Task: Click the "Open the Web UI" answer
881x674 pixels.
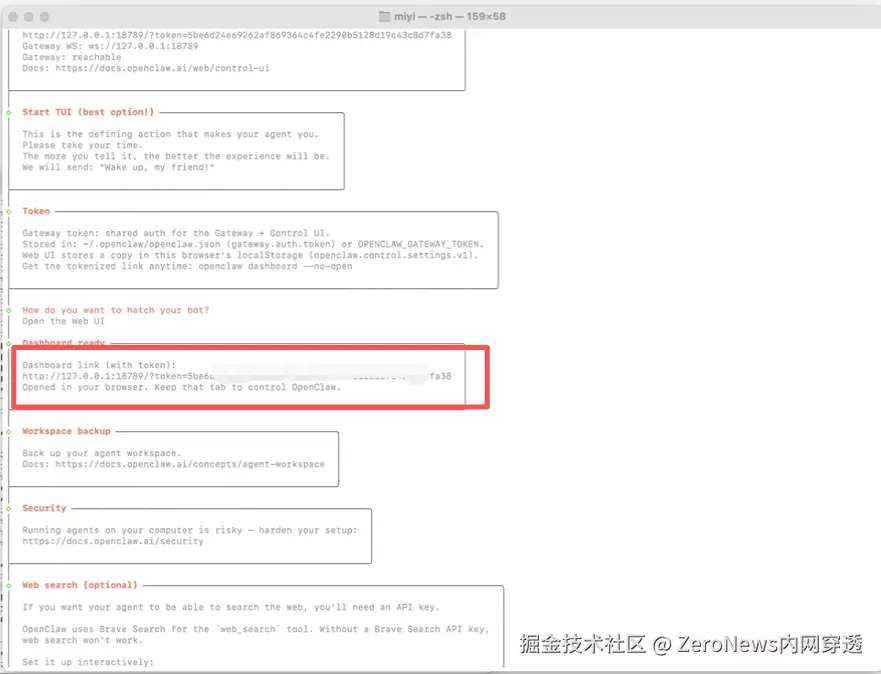Action: [63, 321]
